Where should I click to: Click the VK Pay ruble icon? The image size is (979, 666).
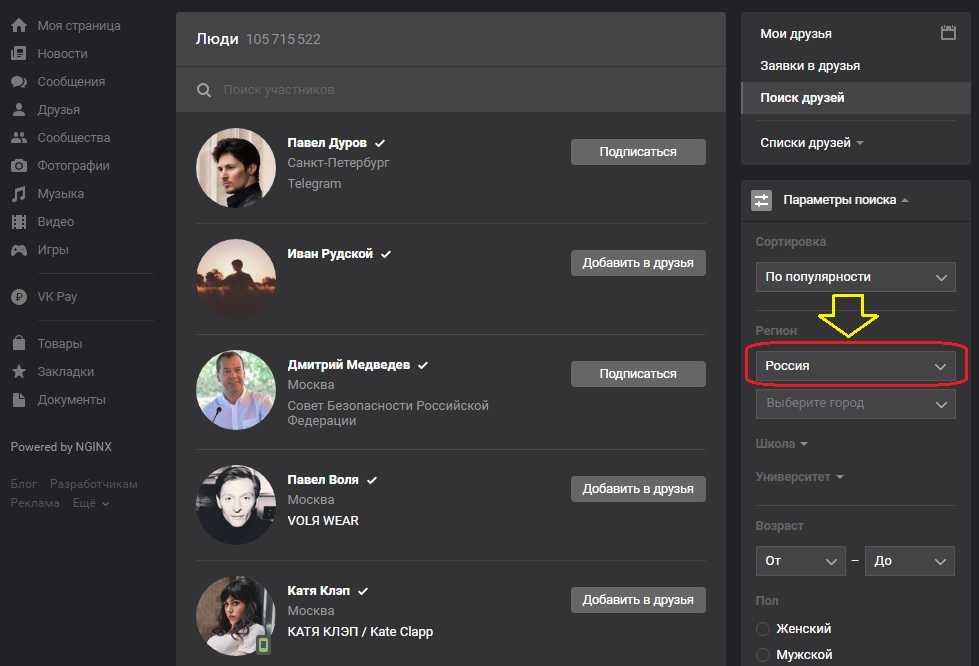coord(18,296)
